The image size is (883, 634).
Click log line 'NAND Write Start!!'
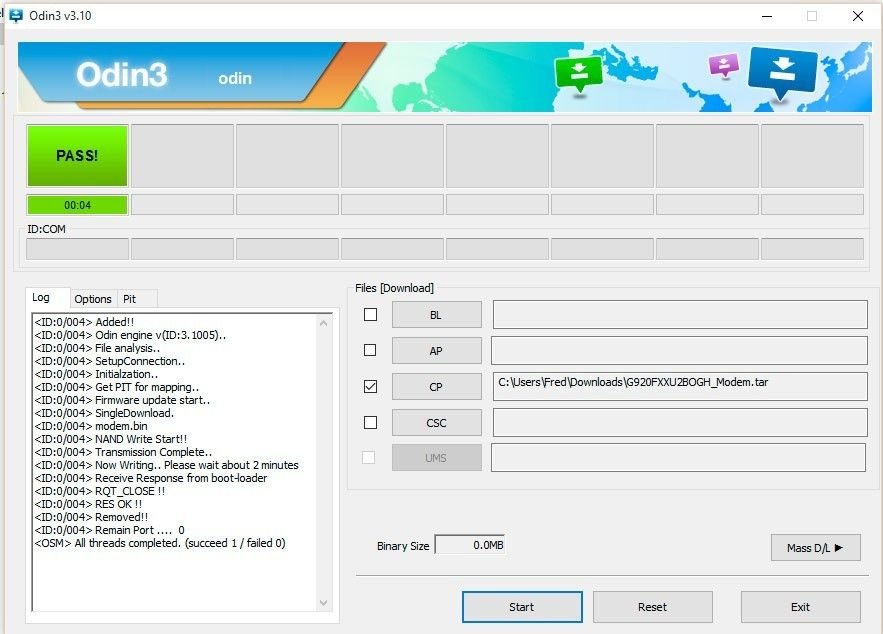(x=111, y=439)
